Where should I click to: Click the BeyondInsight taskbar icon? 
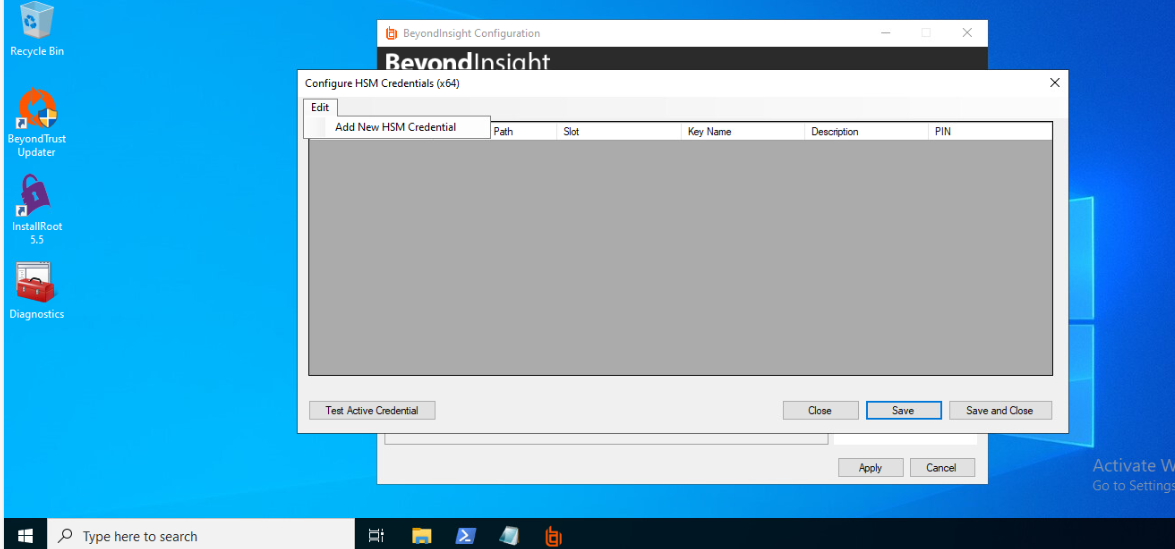pyautogui.click(x=553, y=536)
